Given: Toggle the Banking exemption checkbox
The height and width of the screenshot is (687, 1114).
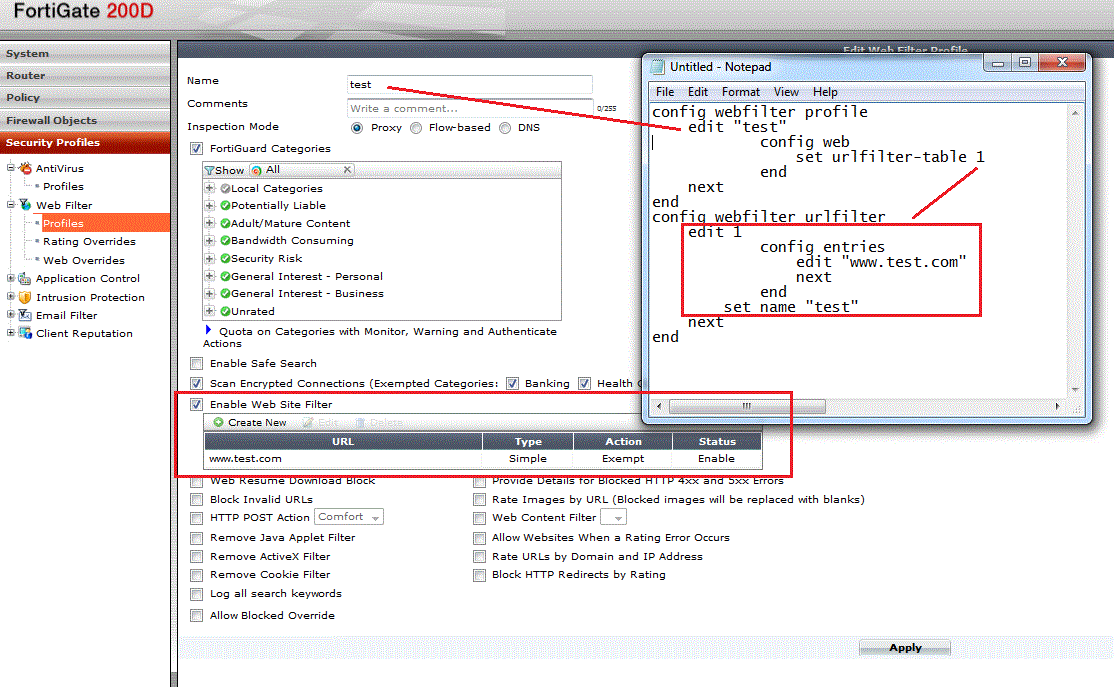Looking at the screenshot, I should coord(512,384).
